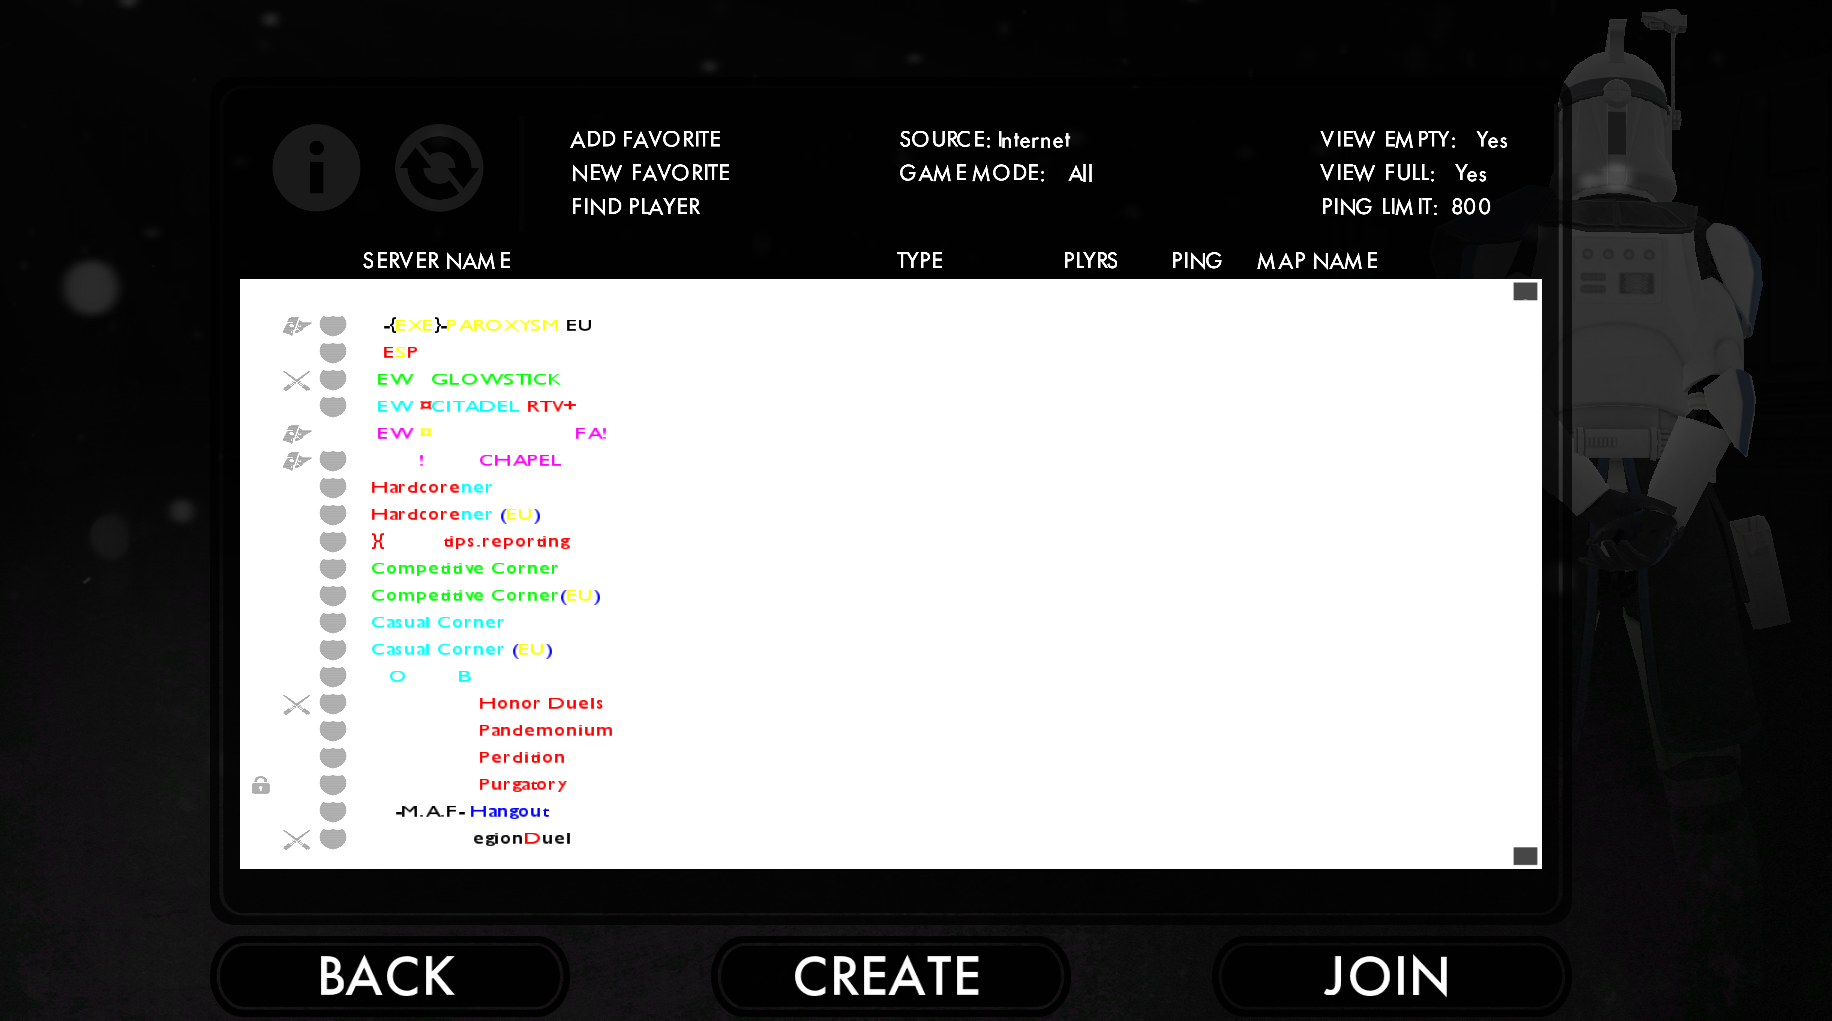
Task: Click the flag icon beside PAROXYSM EU server
Action: pyautogui.click(x=296, y=326)
